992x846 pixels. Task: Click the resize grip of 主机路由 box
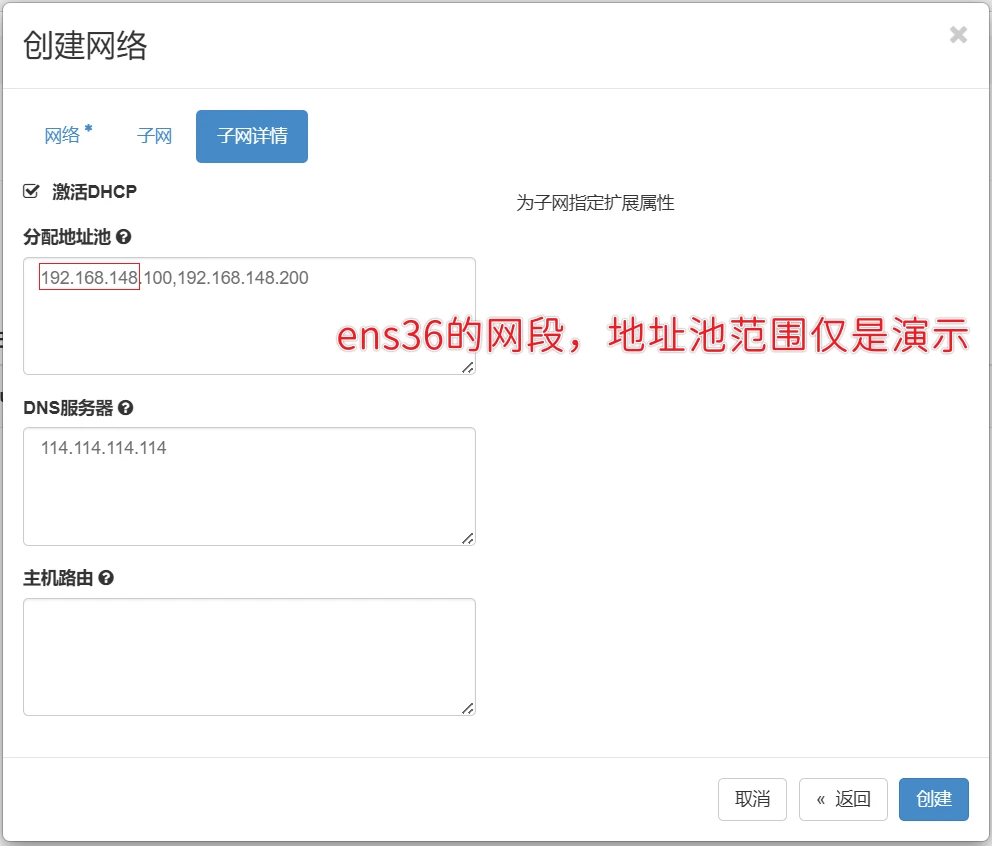pyautogui.click(x=468, y=708)
